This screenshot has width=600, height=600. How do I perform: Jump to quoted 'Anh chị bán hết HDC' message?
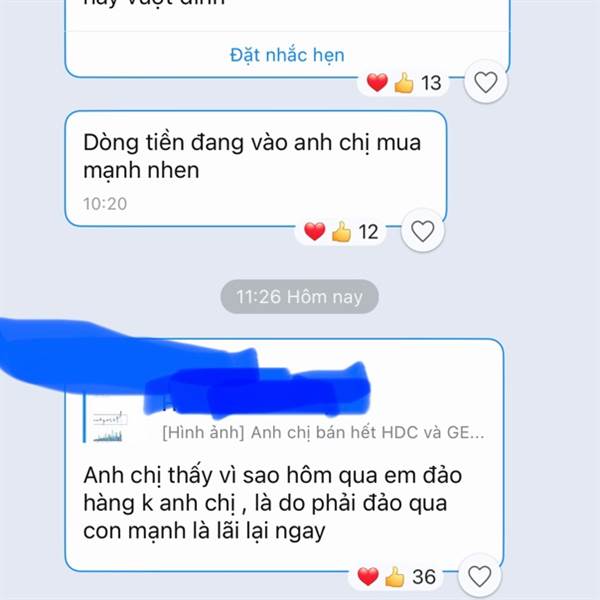click(323, 432)
